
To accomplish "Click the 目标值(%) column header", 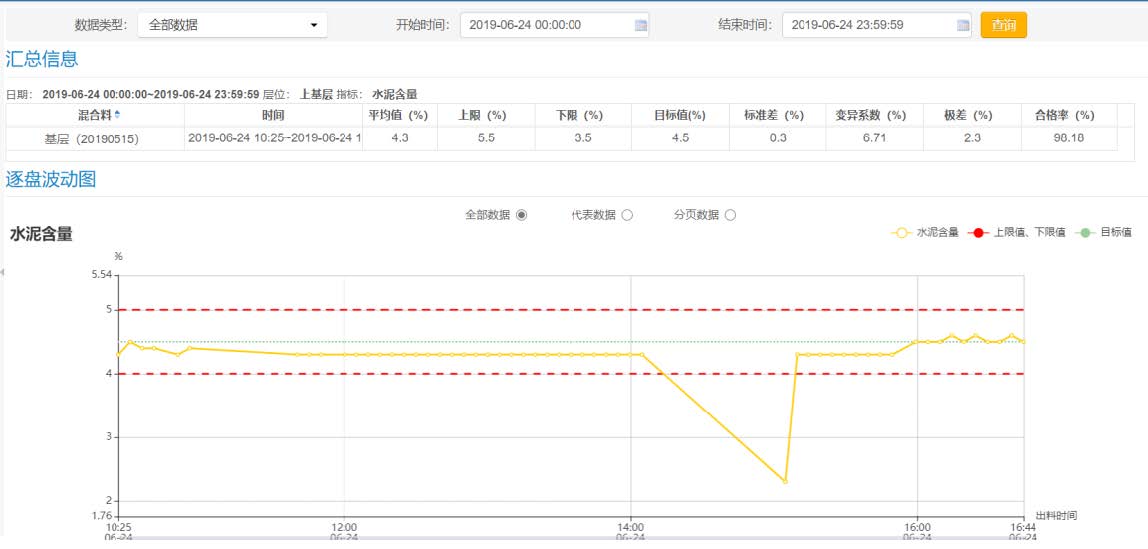I will (x=680, y=116).
